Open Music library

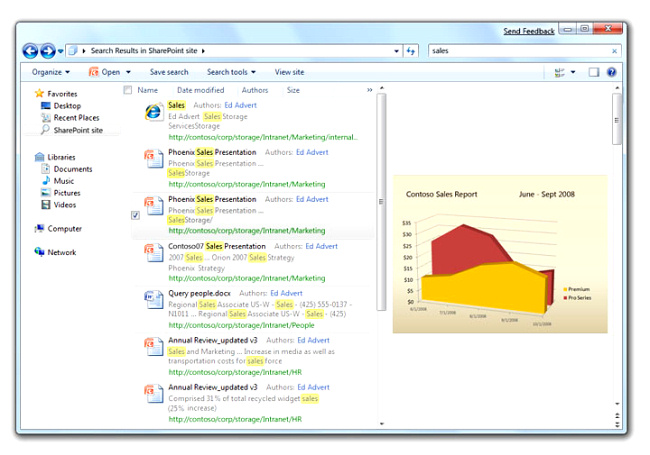(63, 181)
